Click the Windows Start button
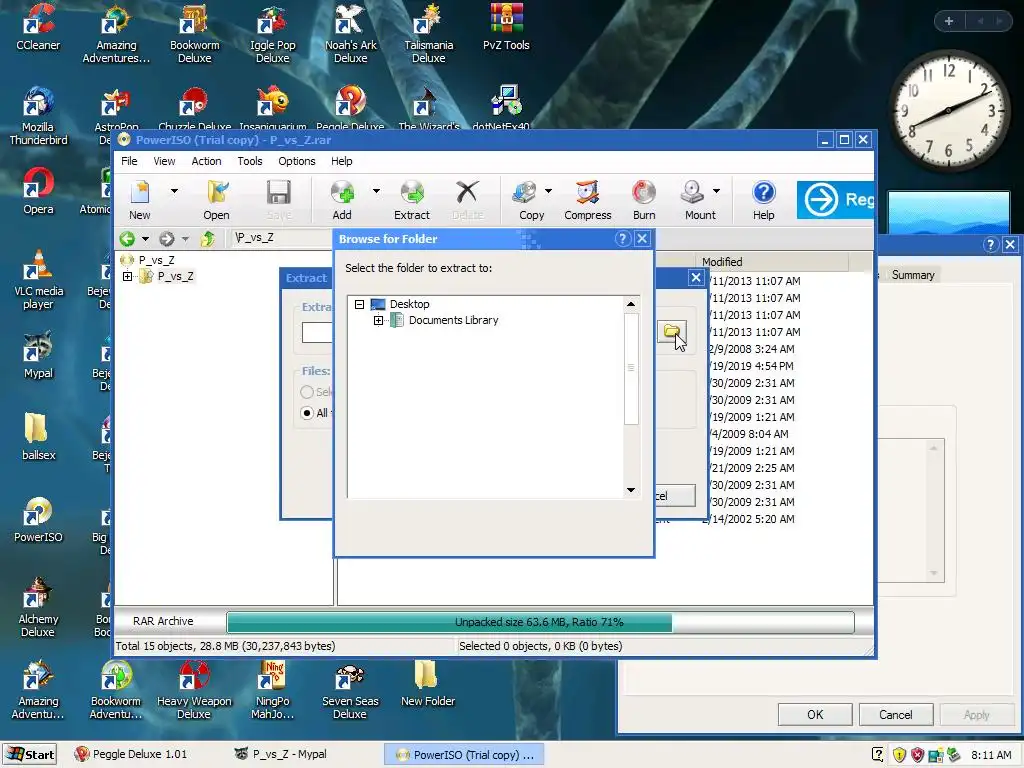This screenshot has height=768, width=1024. click(30, 754)
